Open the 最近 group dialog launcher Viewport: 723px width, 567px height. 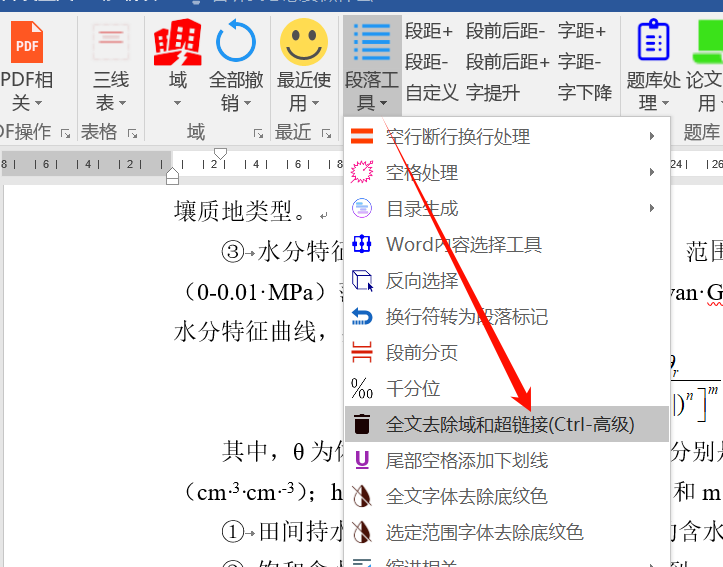pyautogui.click(x=327, y=134)
